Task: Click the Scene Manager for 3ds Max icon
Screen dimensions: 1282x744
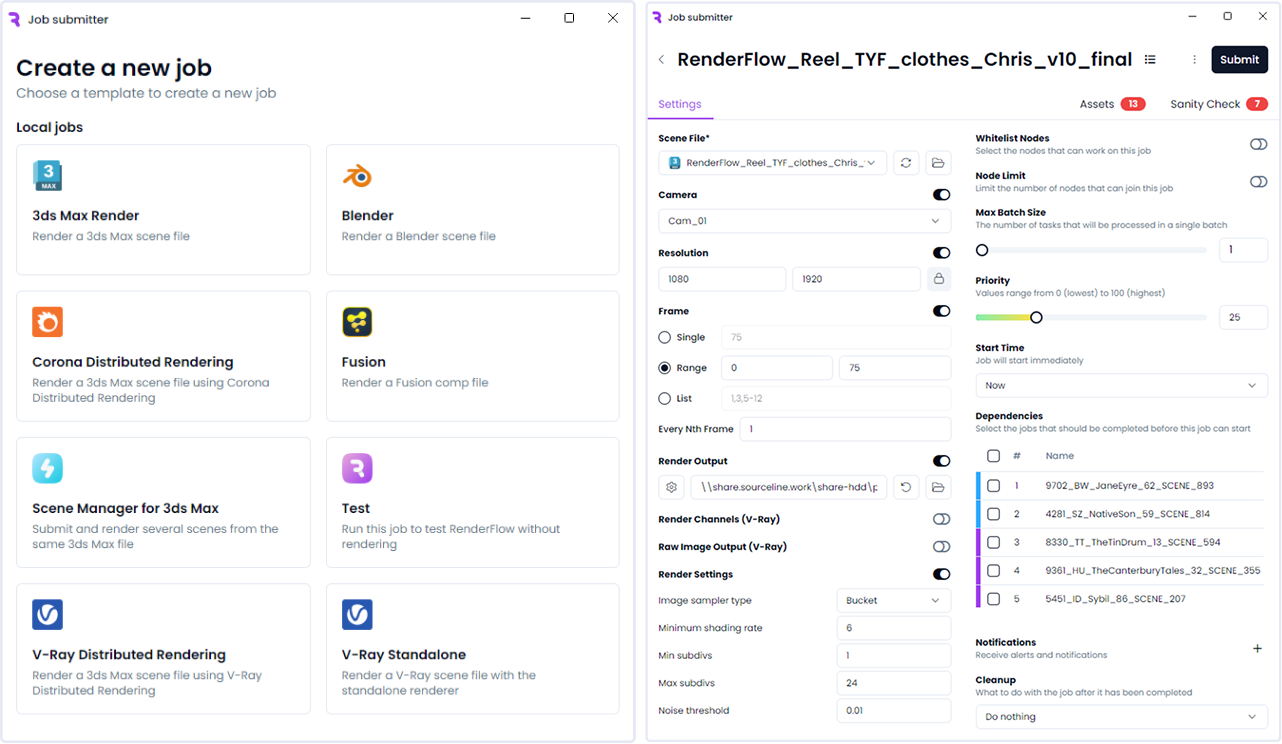Action: 48,468
